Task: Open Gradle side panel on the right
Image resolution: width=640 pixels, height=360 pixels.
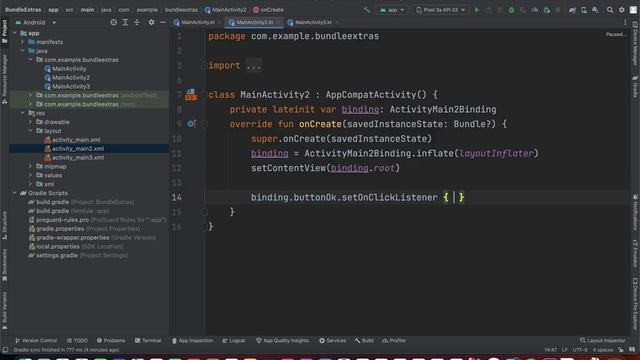Action: pyautogui.click(x=635, y=87)
